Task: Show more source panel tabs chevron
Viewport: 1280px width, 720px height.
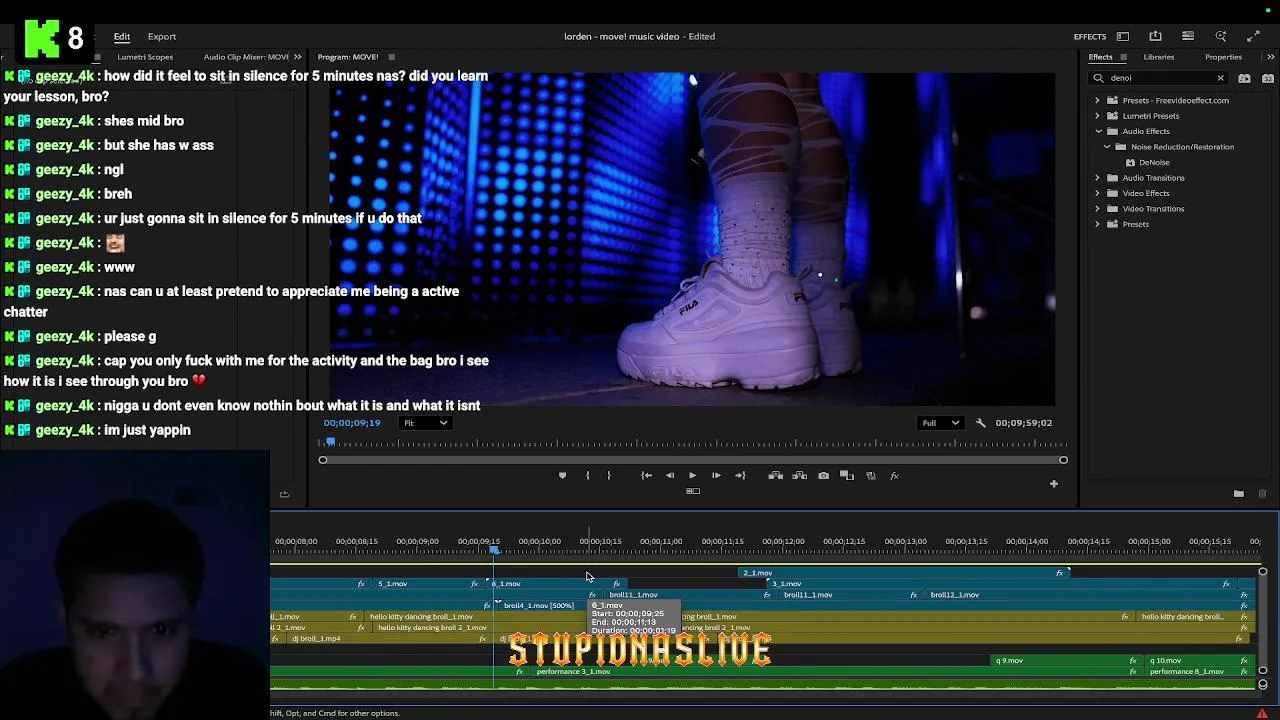Action: point(297,57)
